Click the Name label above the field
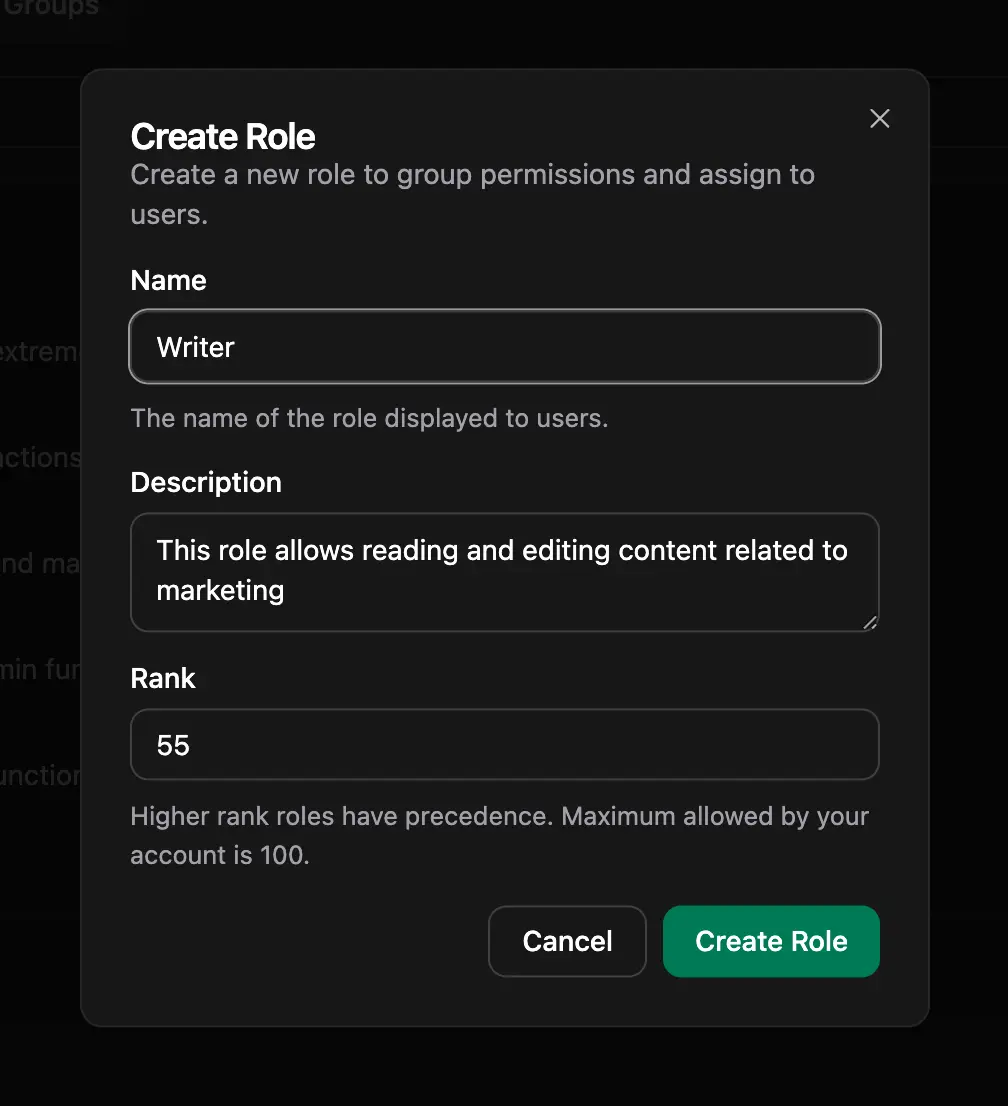Image resolution: width=1008 pixels, height=1106 pixels. tap(168, 280)
